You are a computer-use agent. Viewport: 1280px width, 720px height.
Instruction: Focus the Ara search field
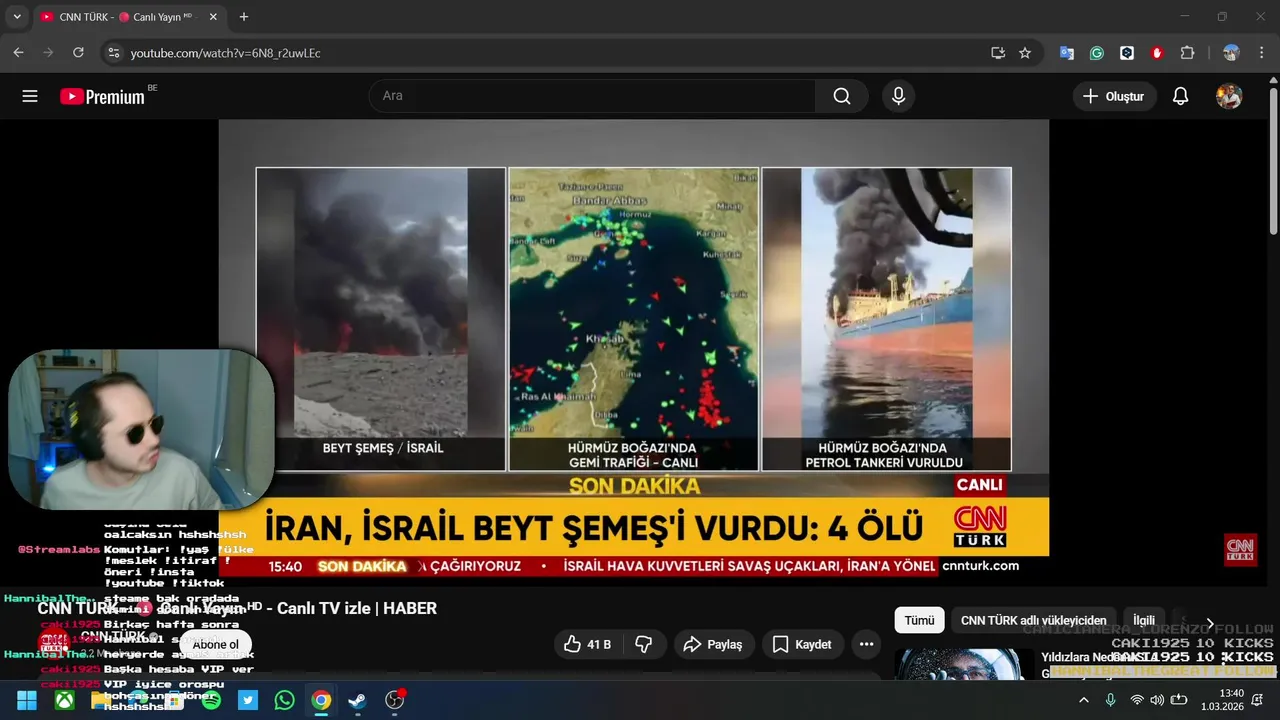(592, 96)
